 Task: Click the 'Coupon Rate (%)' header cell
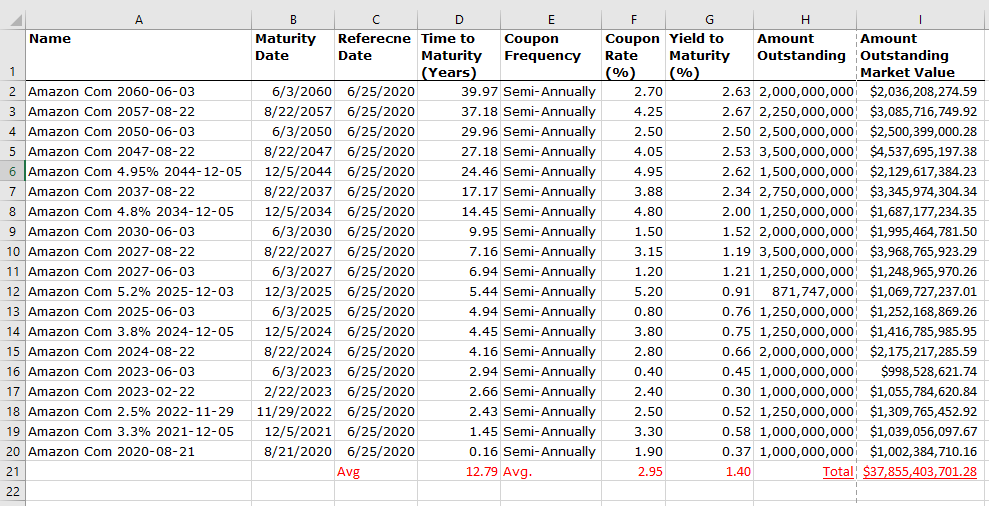[x=634, y=55]
